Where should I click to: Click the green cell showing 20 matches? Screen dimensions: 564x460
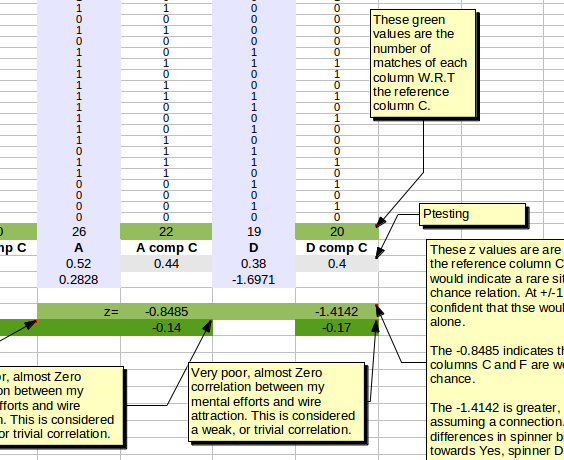[337, 232]
